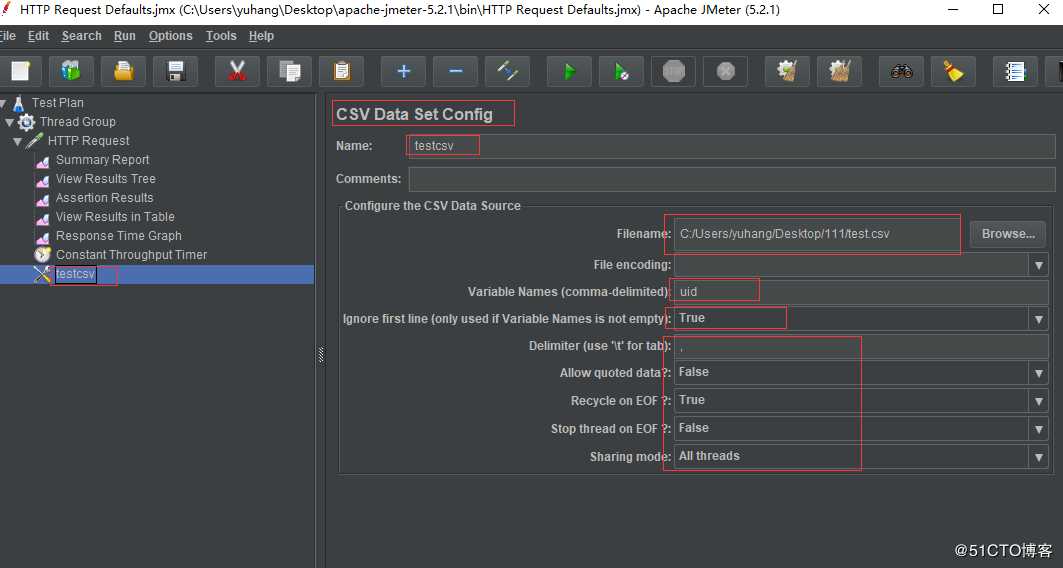
Task: Open the Recycle on EOF dropdown
Action: [1038, 401]
